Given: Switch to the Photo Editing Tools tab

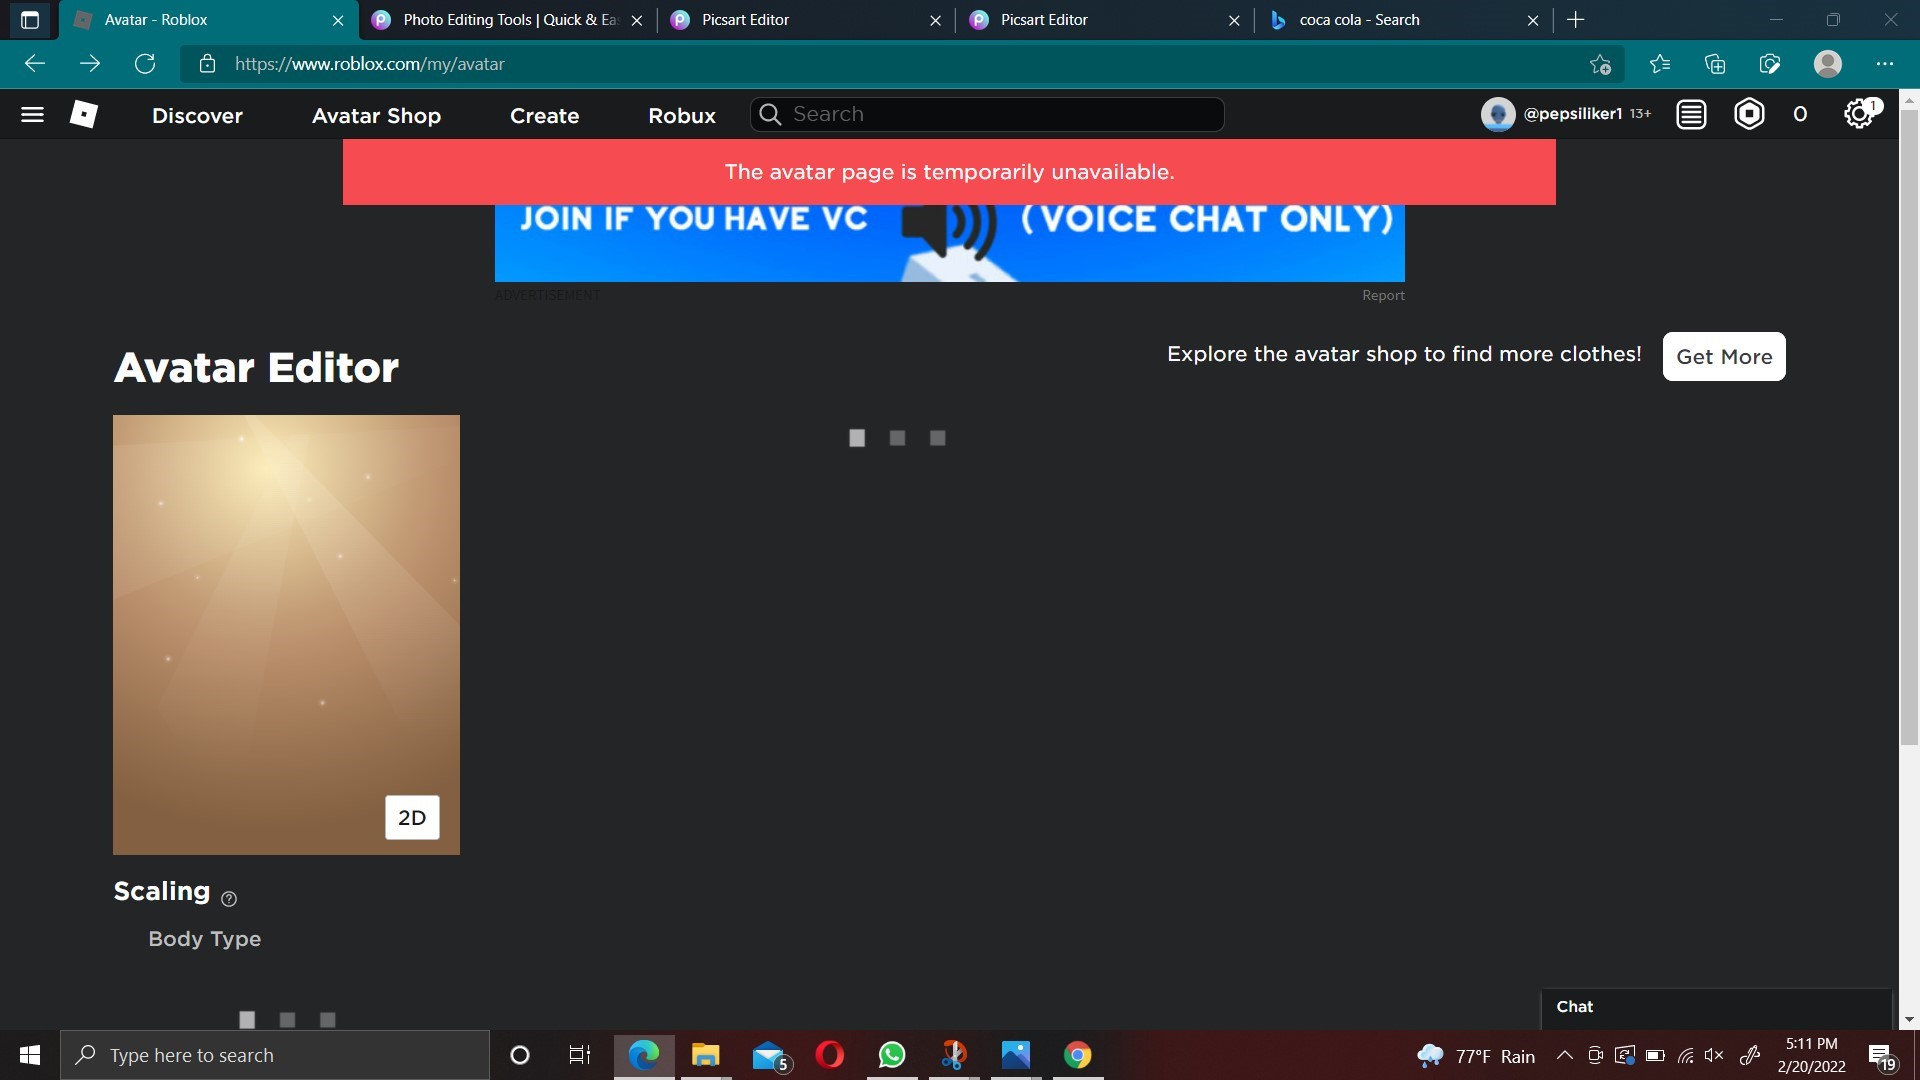Looking at the screenshot, I should pos(508,20).
